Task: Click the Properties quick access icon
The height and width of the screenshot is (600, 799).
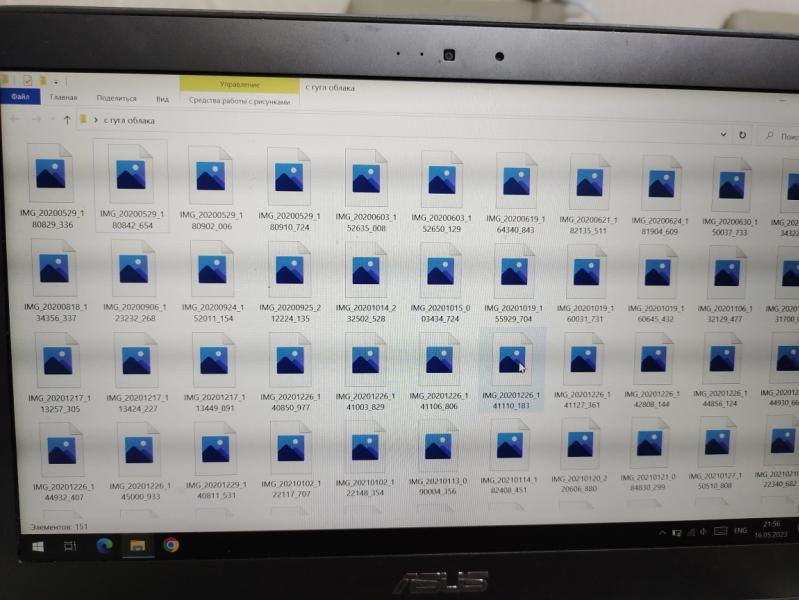Action: pyautogui.click(x=28, y=80)
